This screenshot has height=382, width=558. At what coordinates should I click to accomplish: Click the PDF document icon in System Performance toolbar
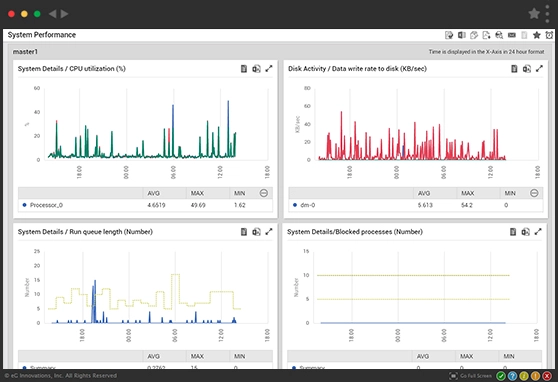[486, 35]
